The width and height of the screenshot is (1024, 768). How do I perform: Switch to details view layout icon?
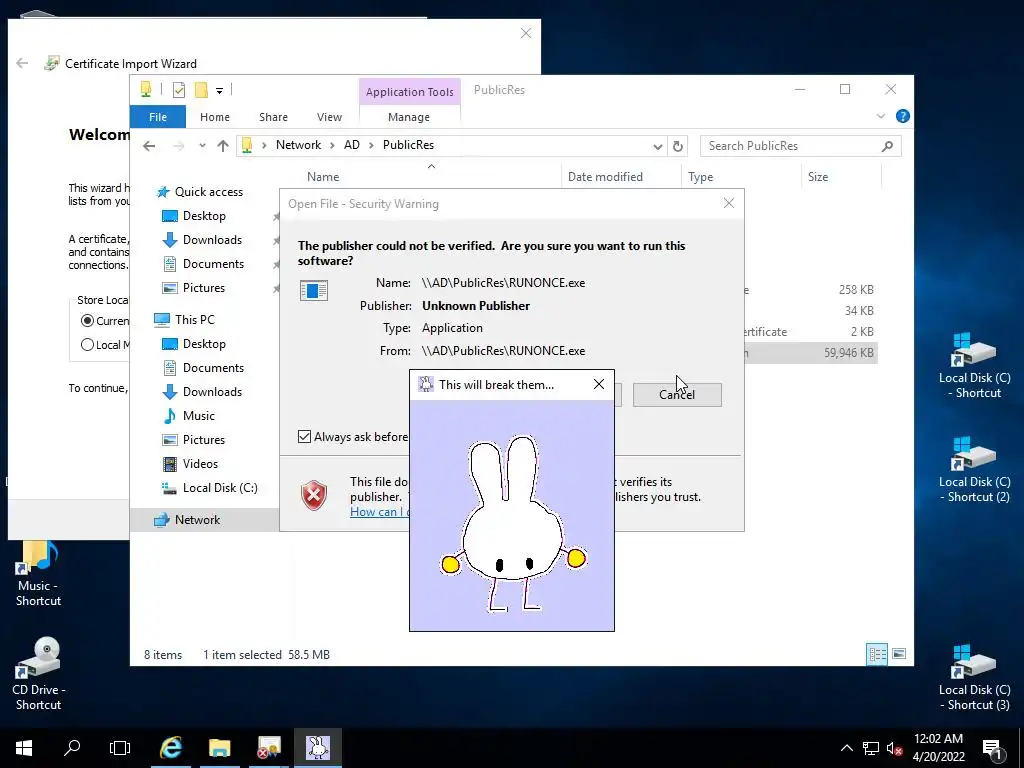(x=877, y=654)
